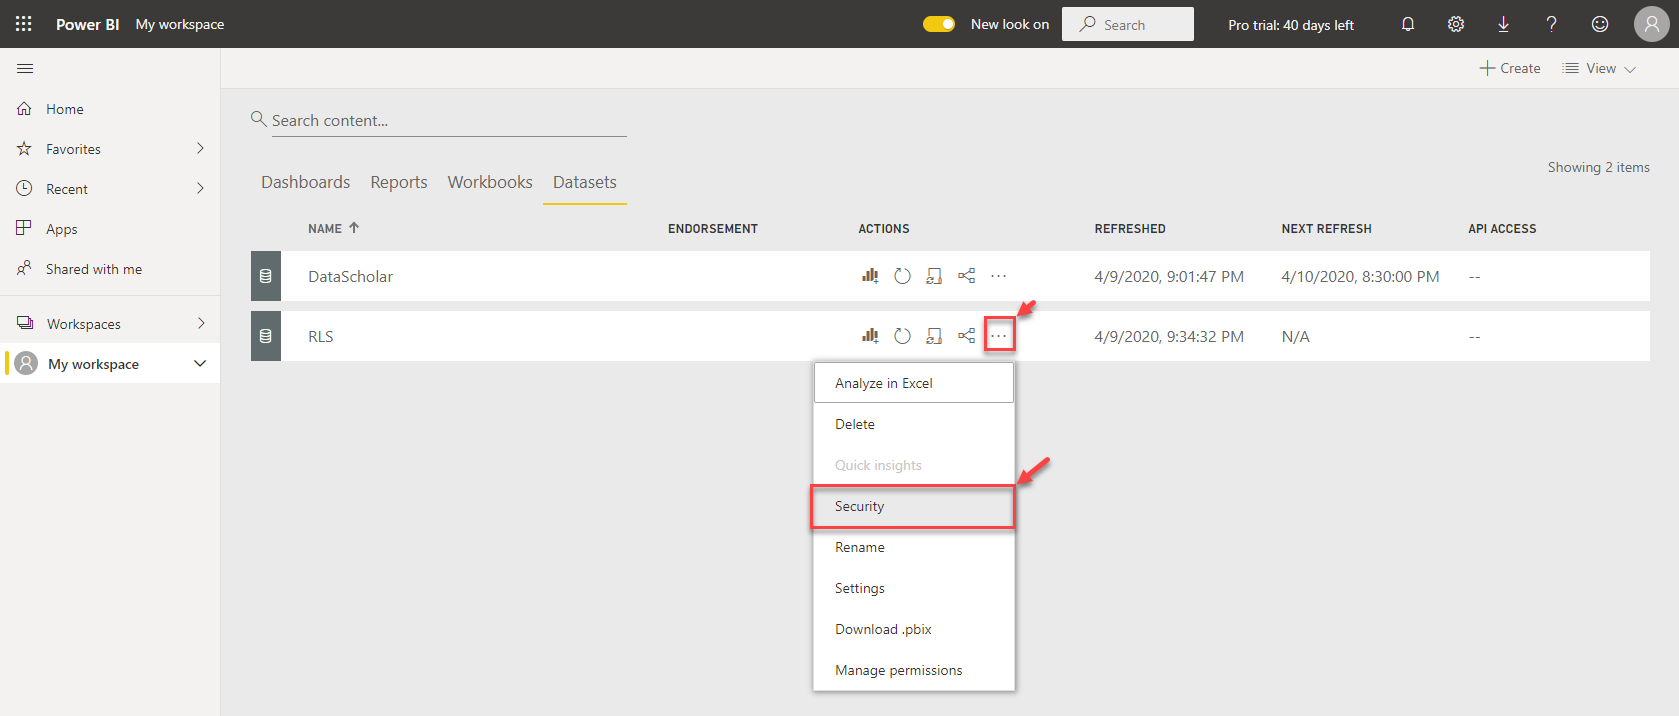This screenshot has height=716, width=1679.
Task: Select Download .pbix menu item
Action: [914, 629]
